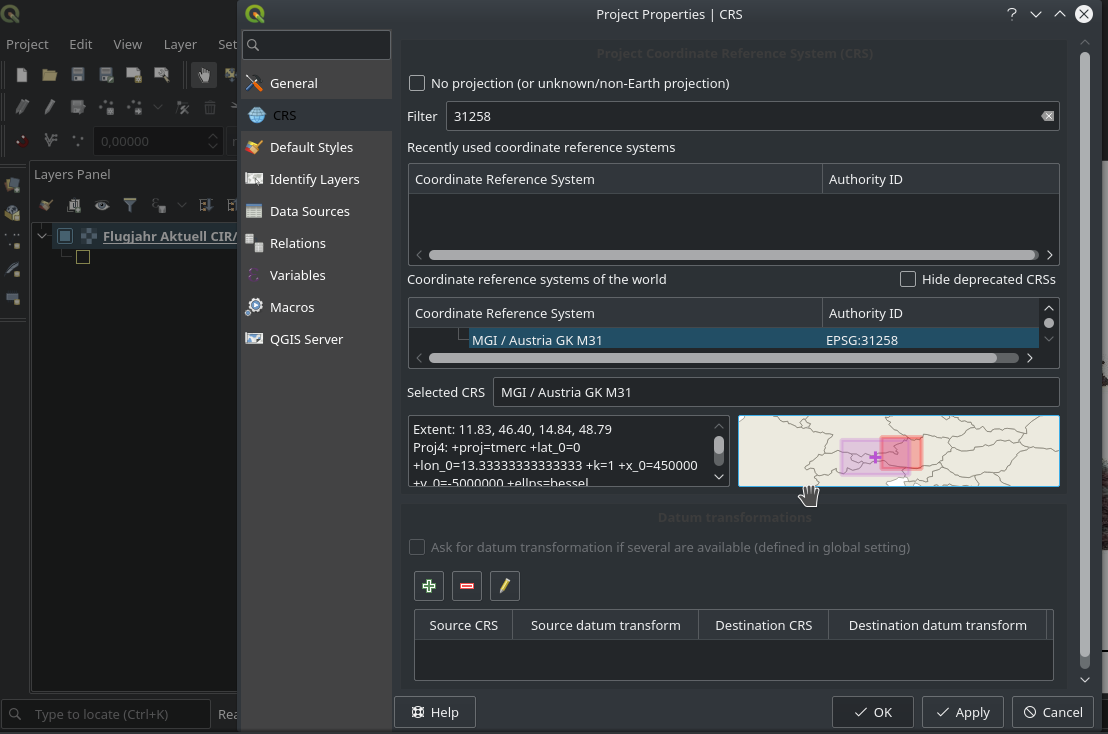Click the New SpatiaLite Layer feather icon
Viewport: 1108px width, 734px height.
12,270
